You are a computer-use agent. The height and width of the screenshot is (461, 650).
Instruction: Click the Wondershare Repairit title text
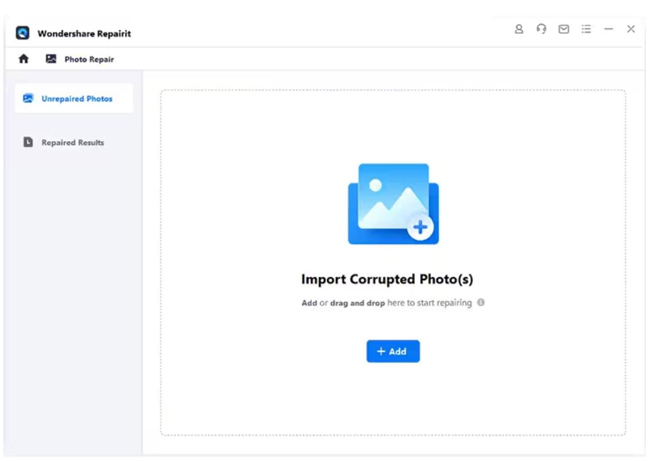click(x=84, y=34)
